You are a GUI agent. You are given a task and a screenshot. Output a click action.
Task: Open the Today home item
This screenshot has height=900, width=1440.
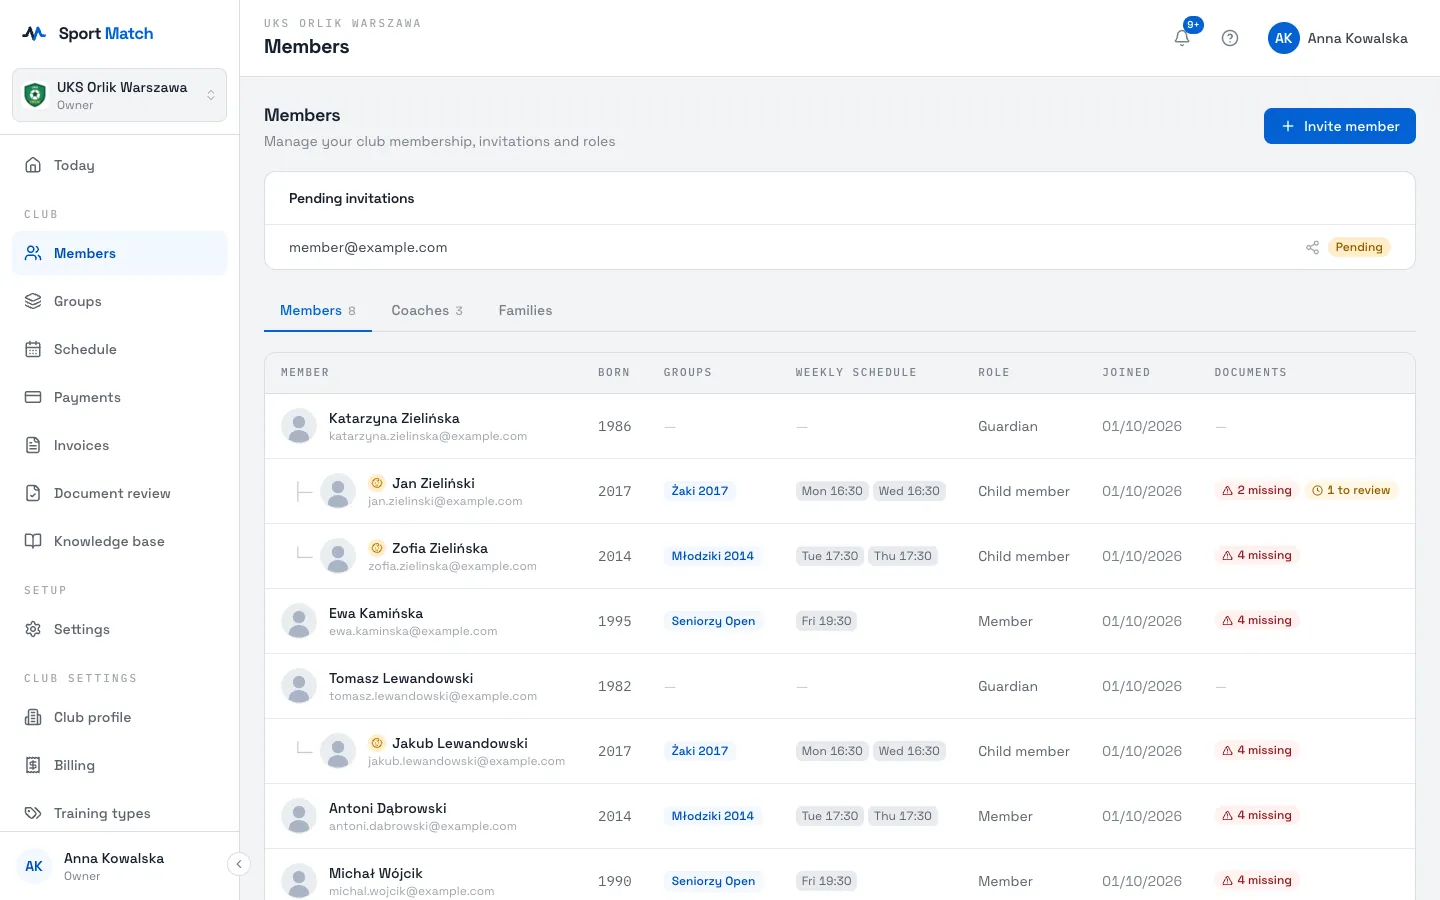point(120,165)
